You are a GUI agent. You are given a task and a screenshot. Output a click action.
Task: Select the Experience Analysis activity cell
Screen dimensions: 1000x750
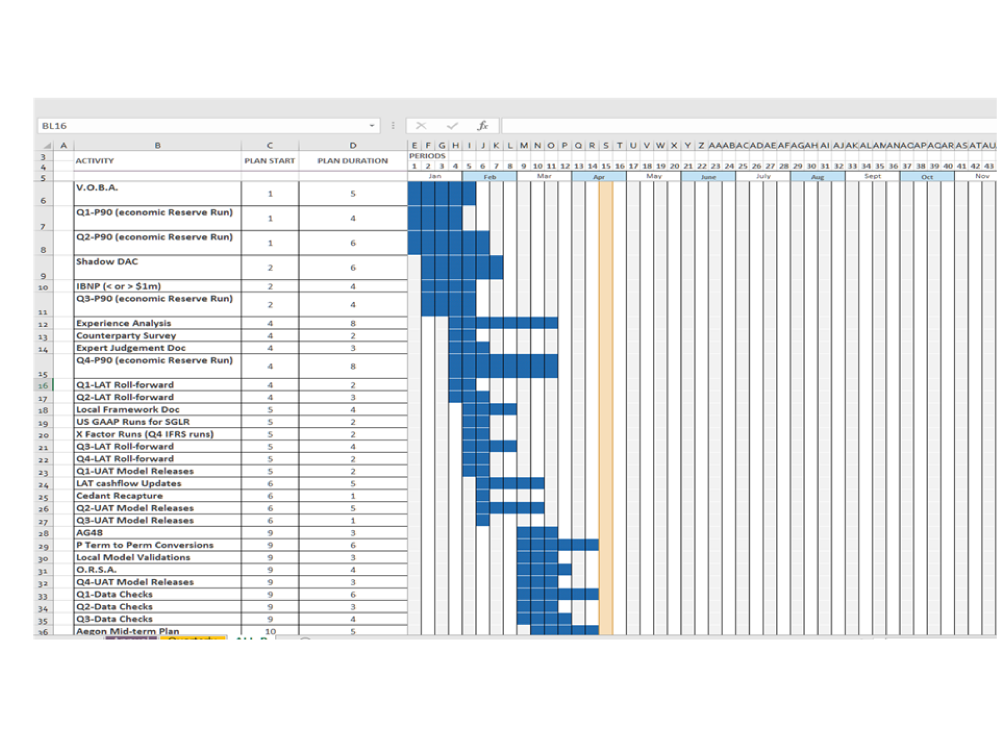click(158, 323)
